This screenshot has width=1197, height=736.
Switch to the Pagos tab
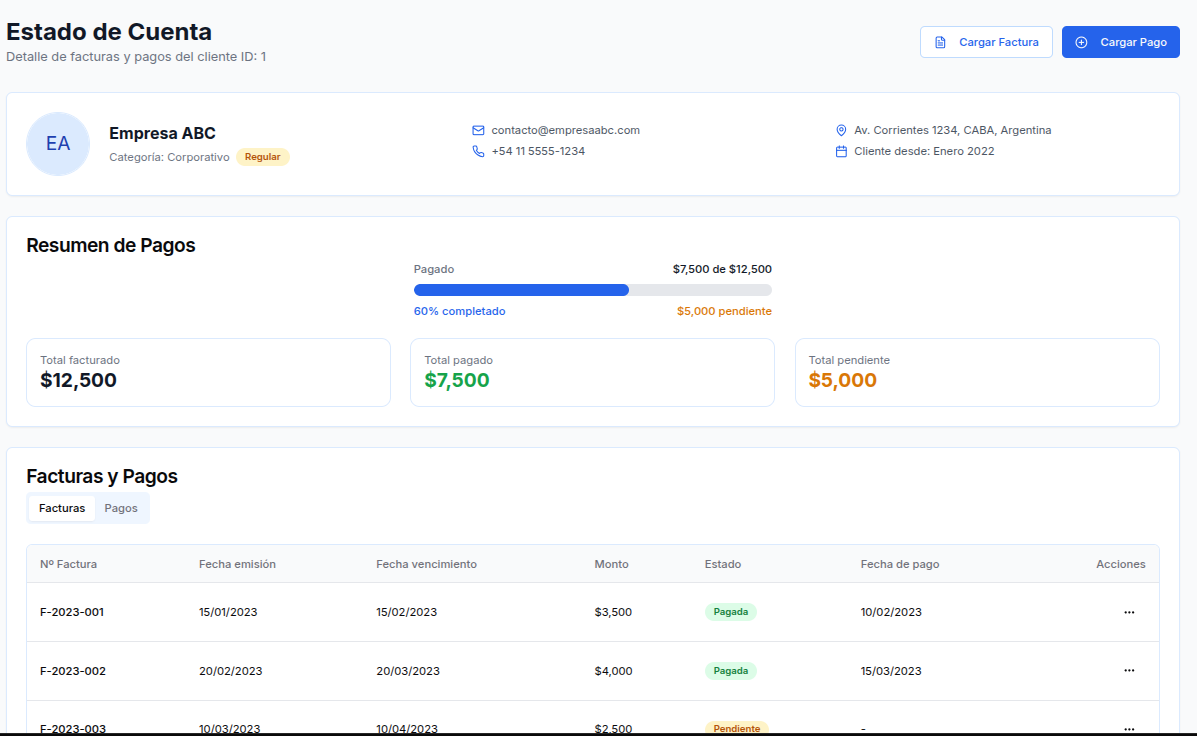121,508
